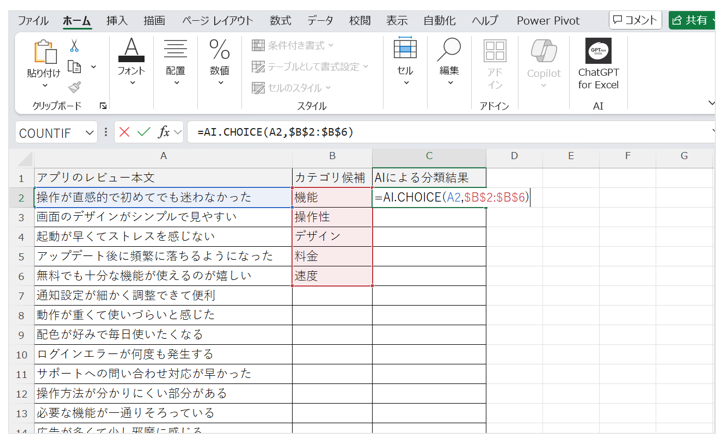Select cell カテゴリ候補 header
This screenshot has height=445, width=723.
(x=332, y=178)
